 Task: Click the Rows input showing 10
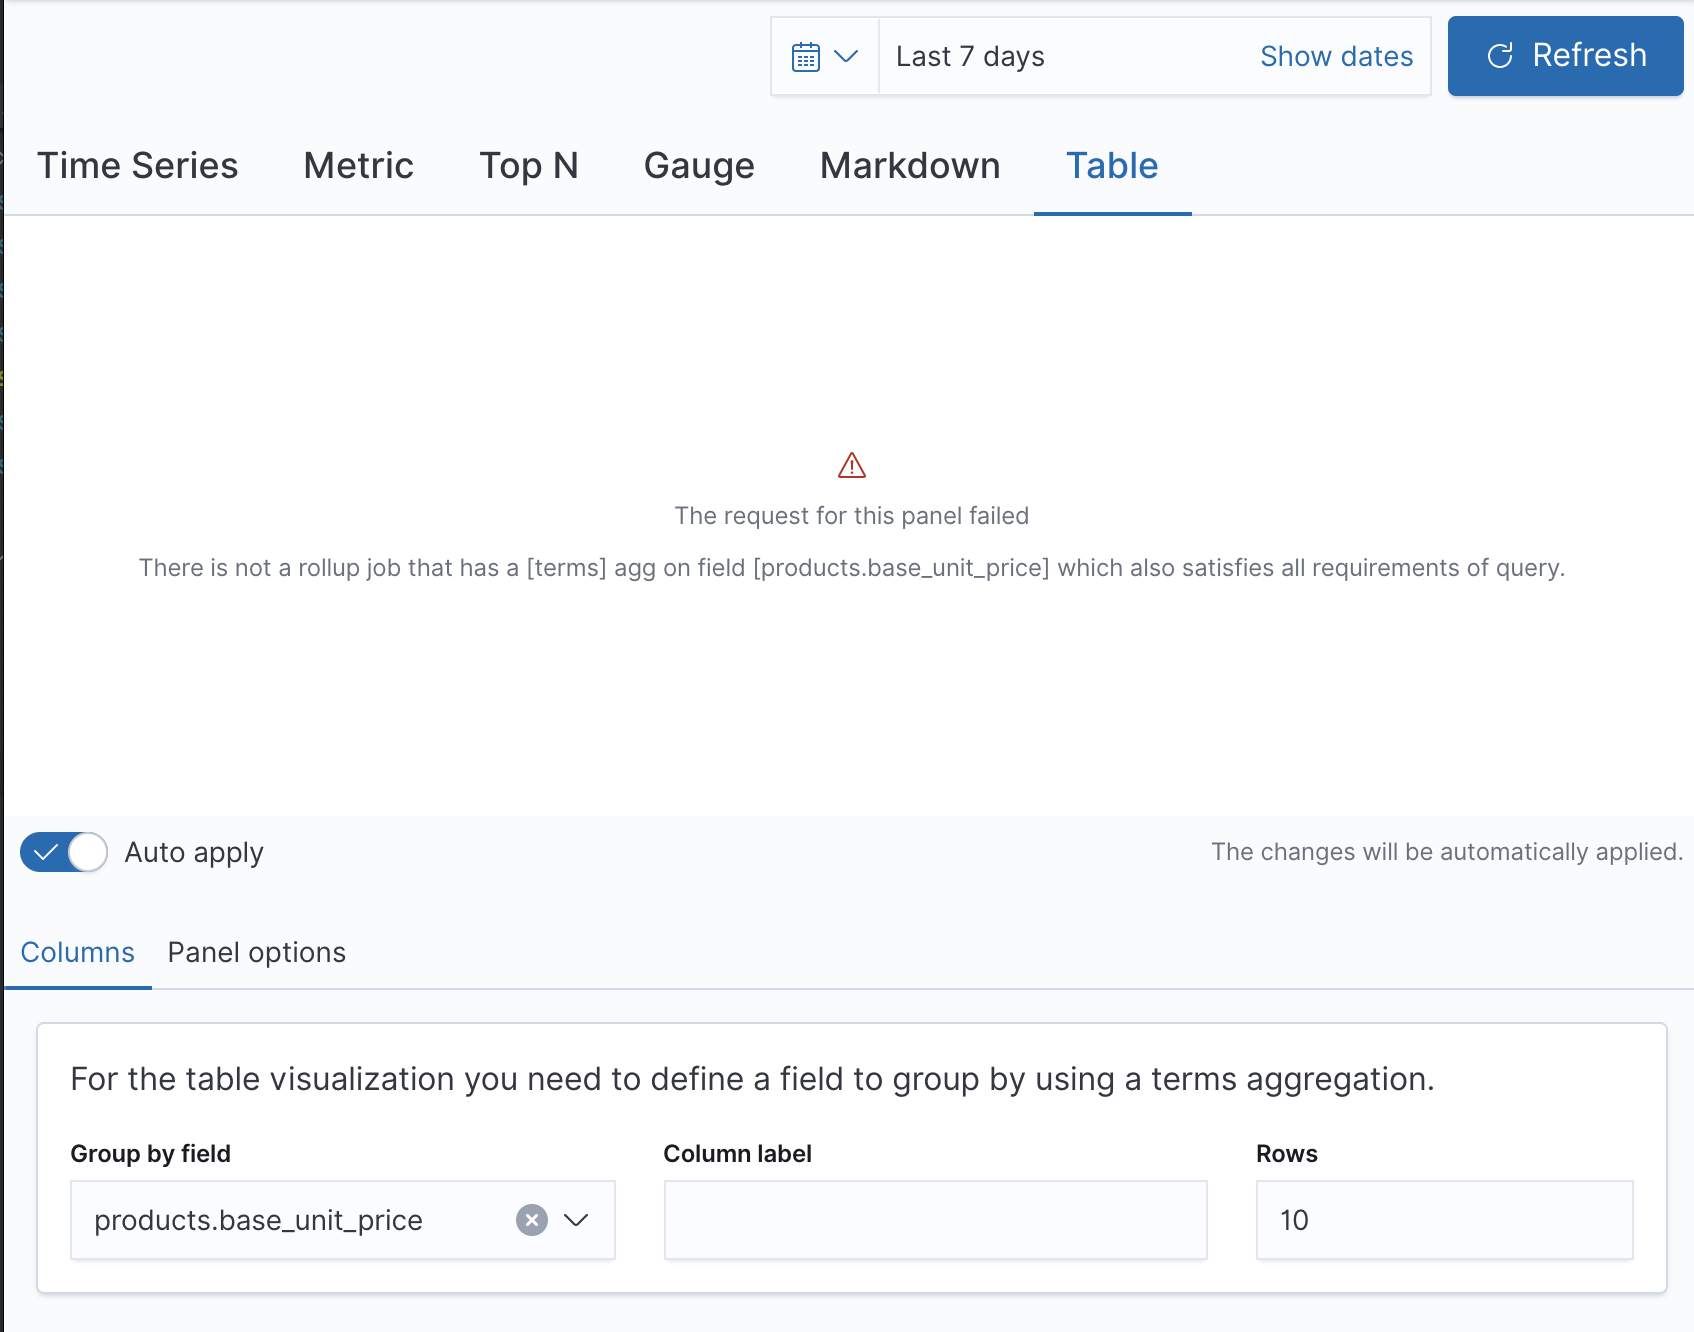click(x=1444, y=1219)
